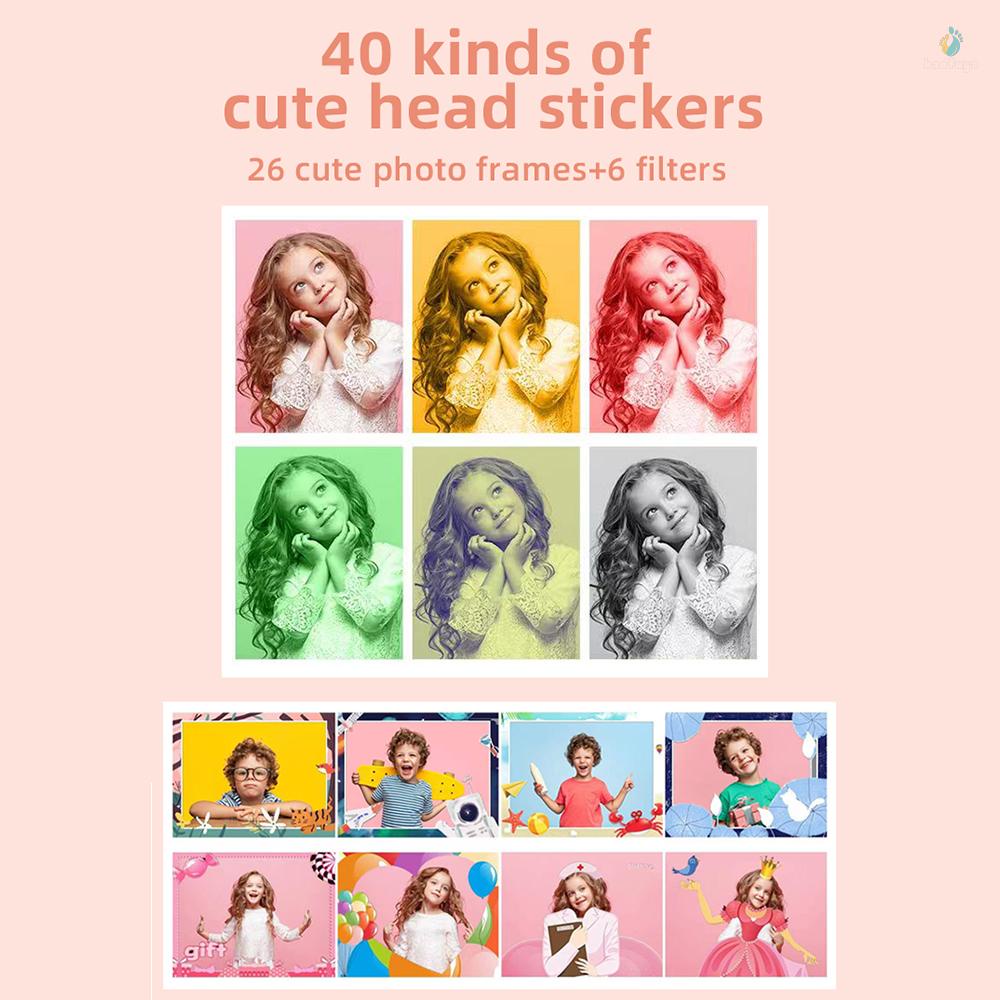
Task: Pick the black and white filter portrait
Action: (x=673, y=553)
